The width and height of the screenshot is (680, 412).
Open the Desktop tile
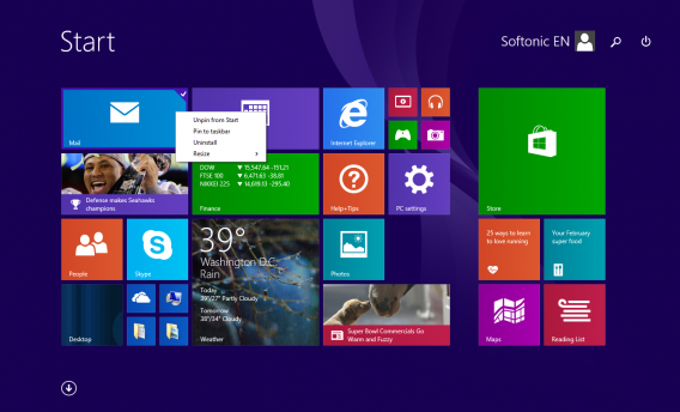(92, 315)
